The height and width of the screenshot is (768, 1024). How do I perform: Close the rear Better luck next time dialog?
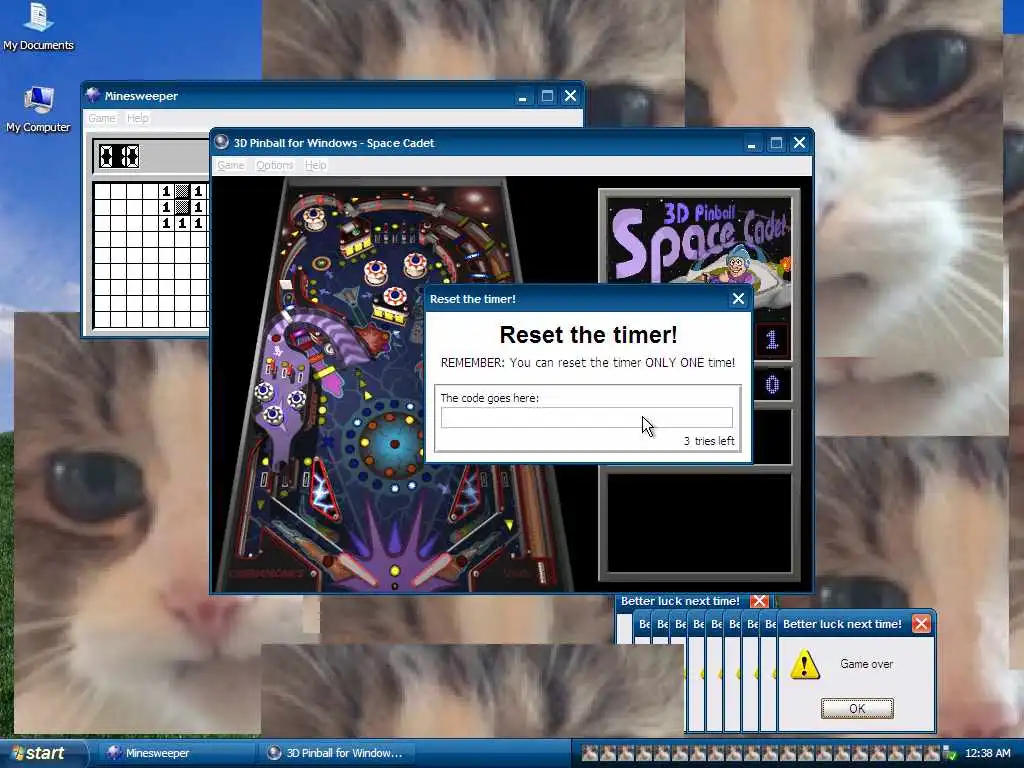[759, 601]
